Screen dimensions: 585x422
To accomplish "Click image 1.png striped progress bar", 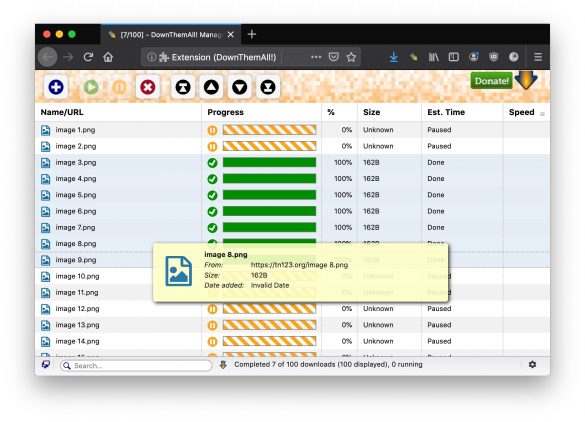I will coord(269,130).
